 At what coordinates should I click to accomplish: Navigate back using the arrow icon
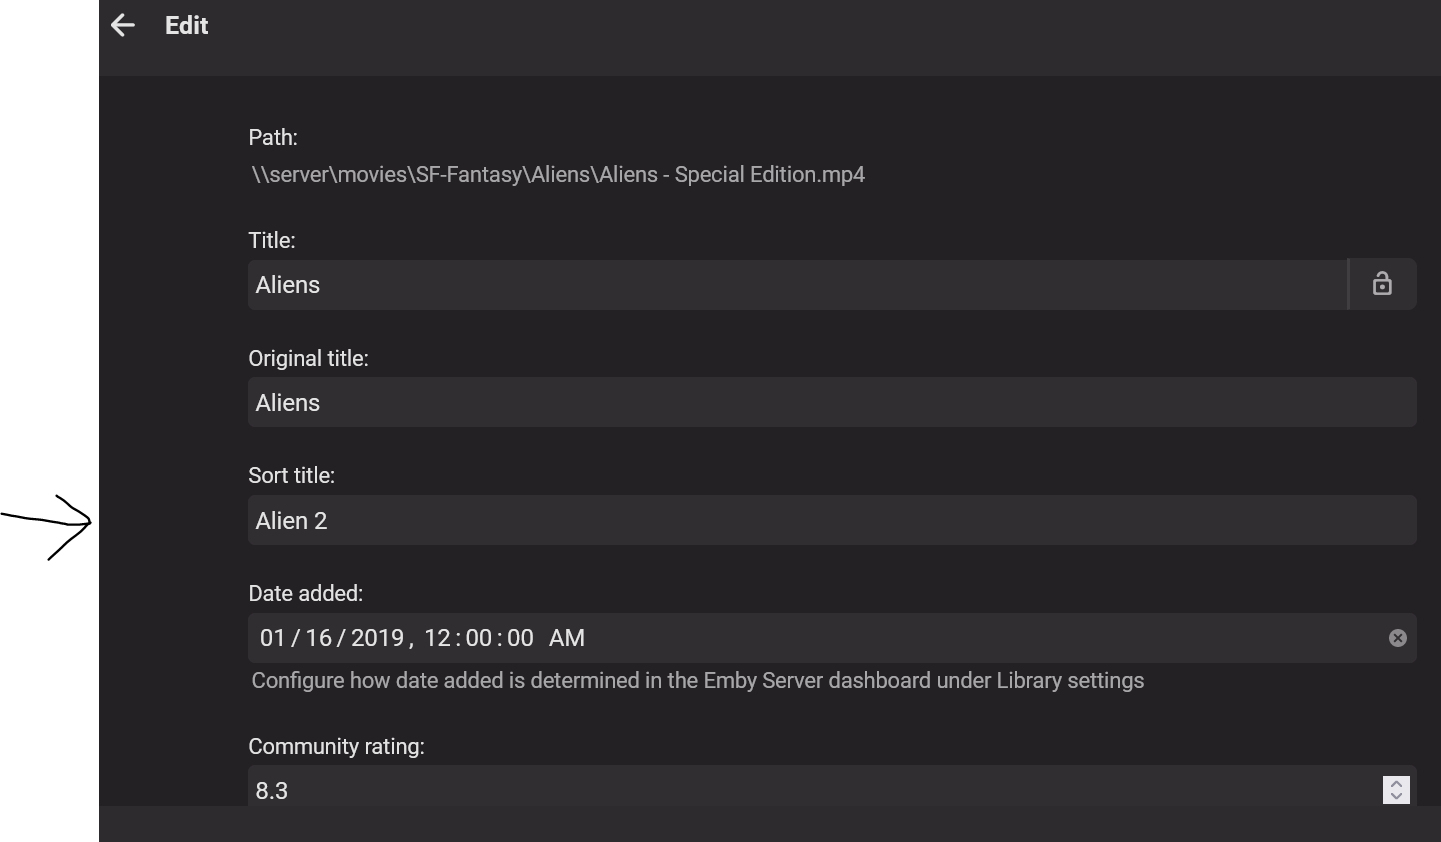tap(122, 25)
